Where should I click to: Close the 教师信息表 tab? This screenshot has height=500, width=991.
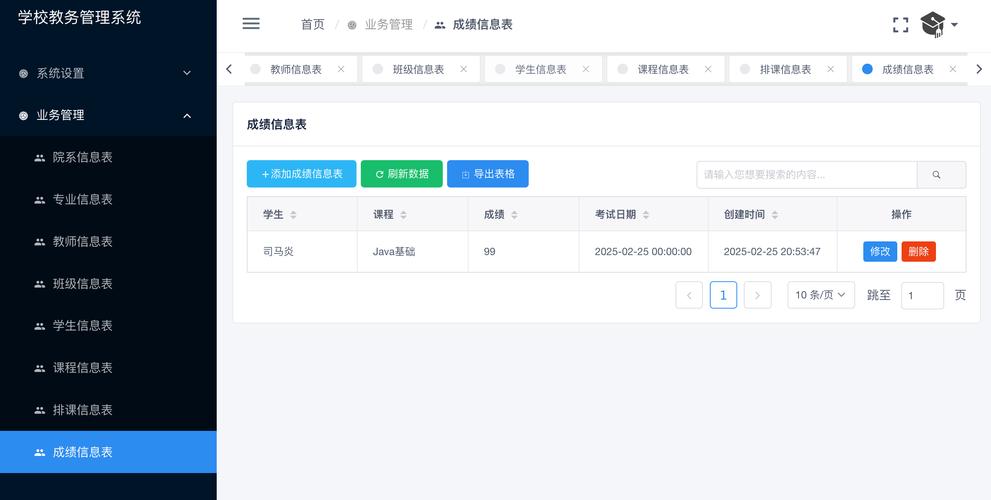pyautogui.click(x=341, y=69)
